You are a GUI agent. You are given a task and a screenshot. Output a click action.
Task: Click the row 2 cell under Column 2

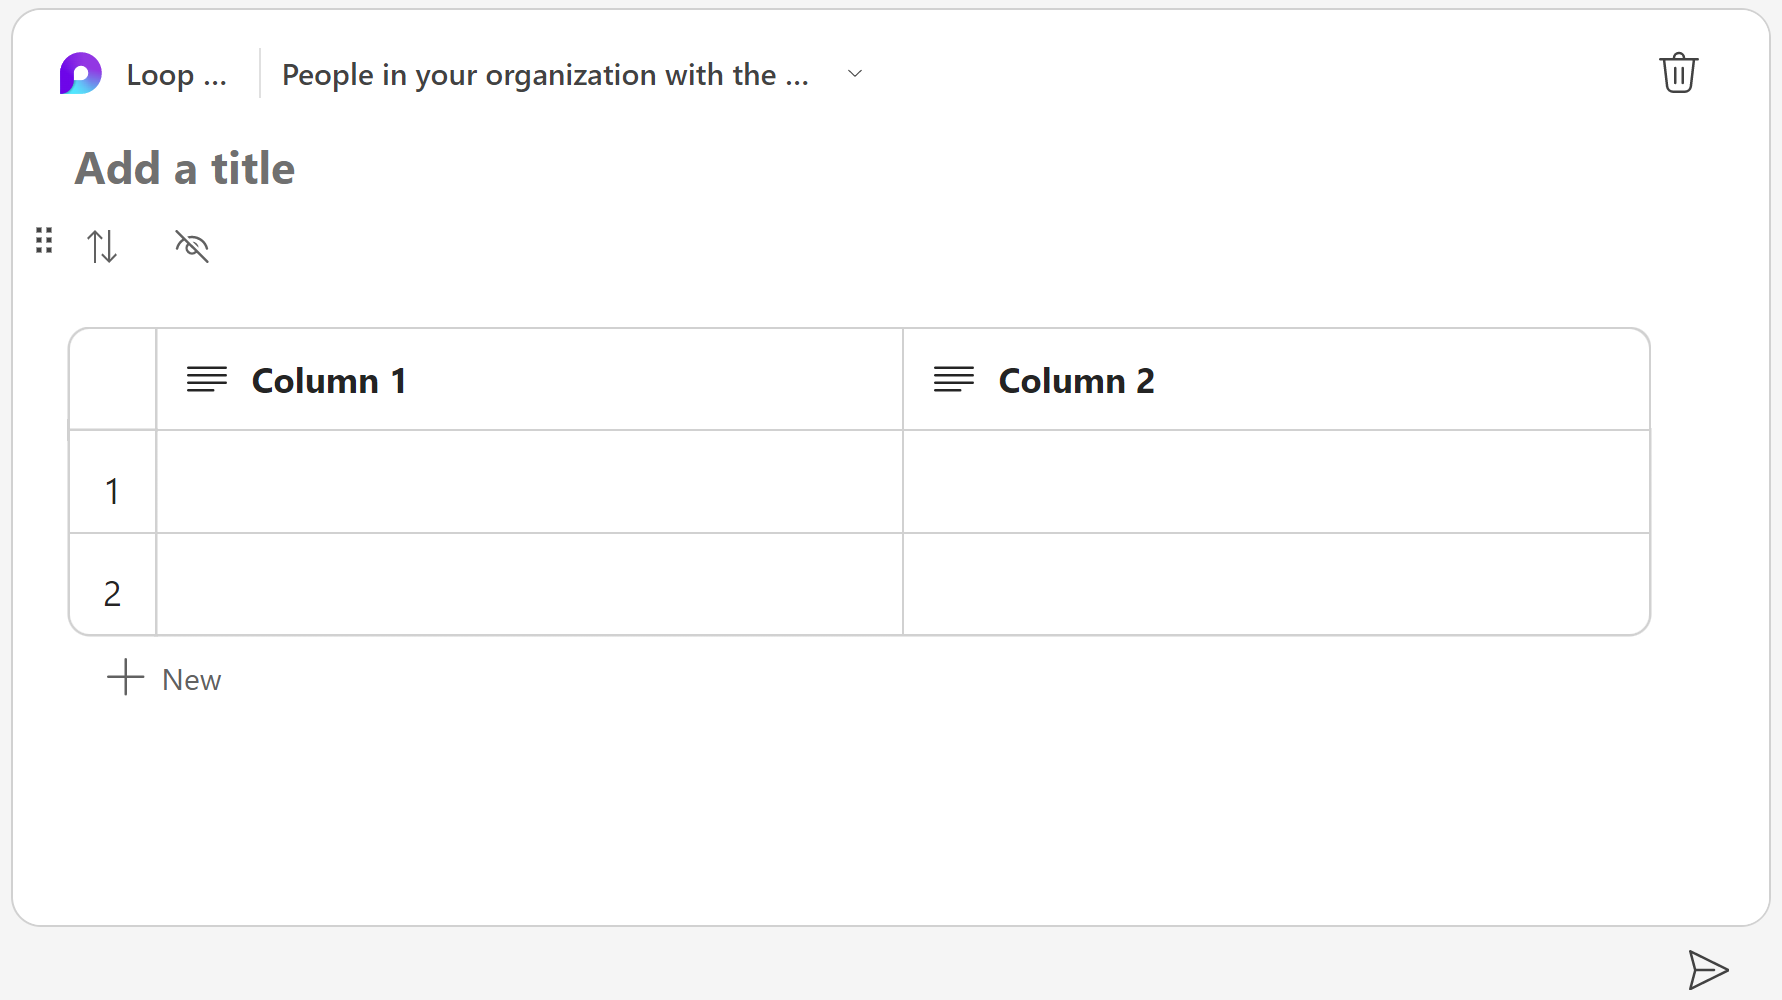1276,585
